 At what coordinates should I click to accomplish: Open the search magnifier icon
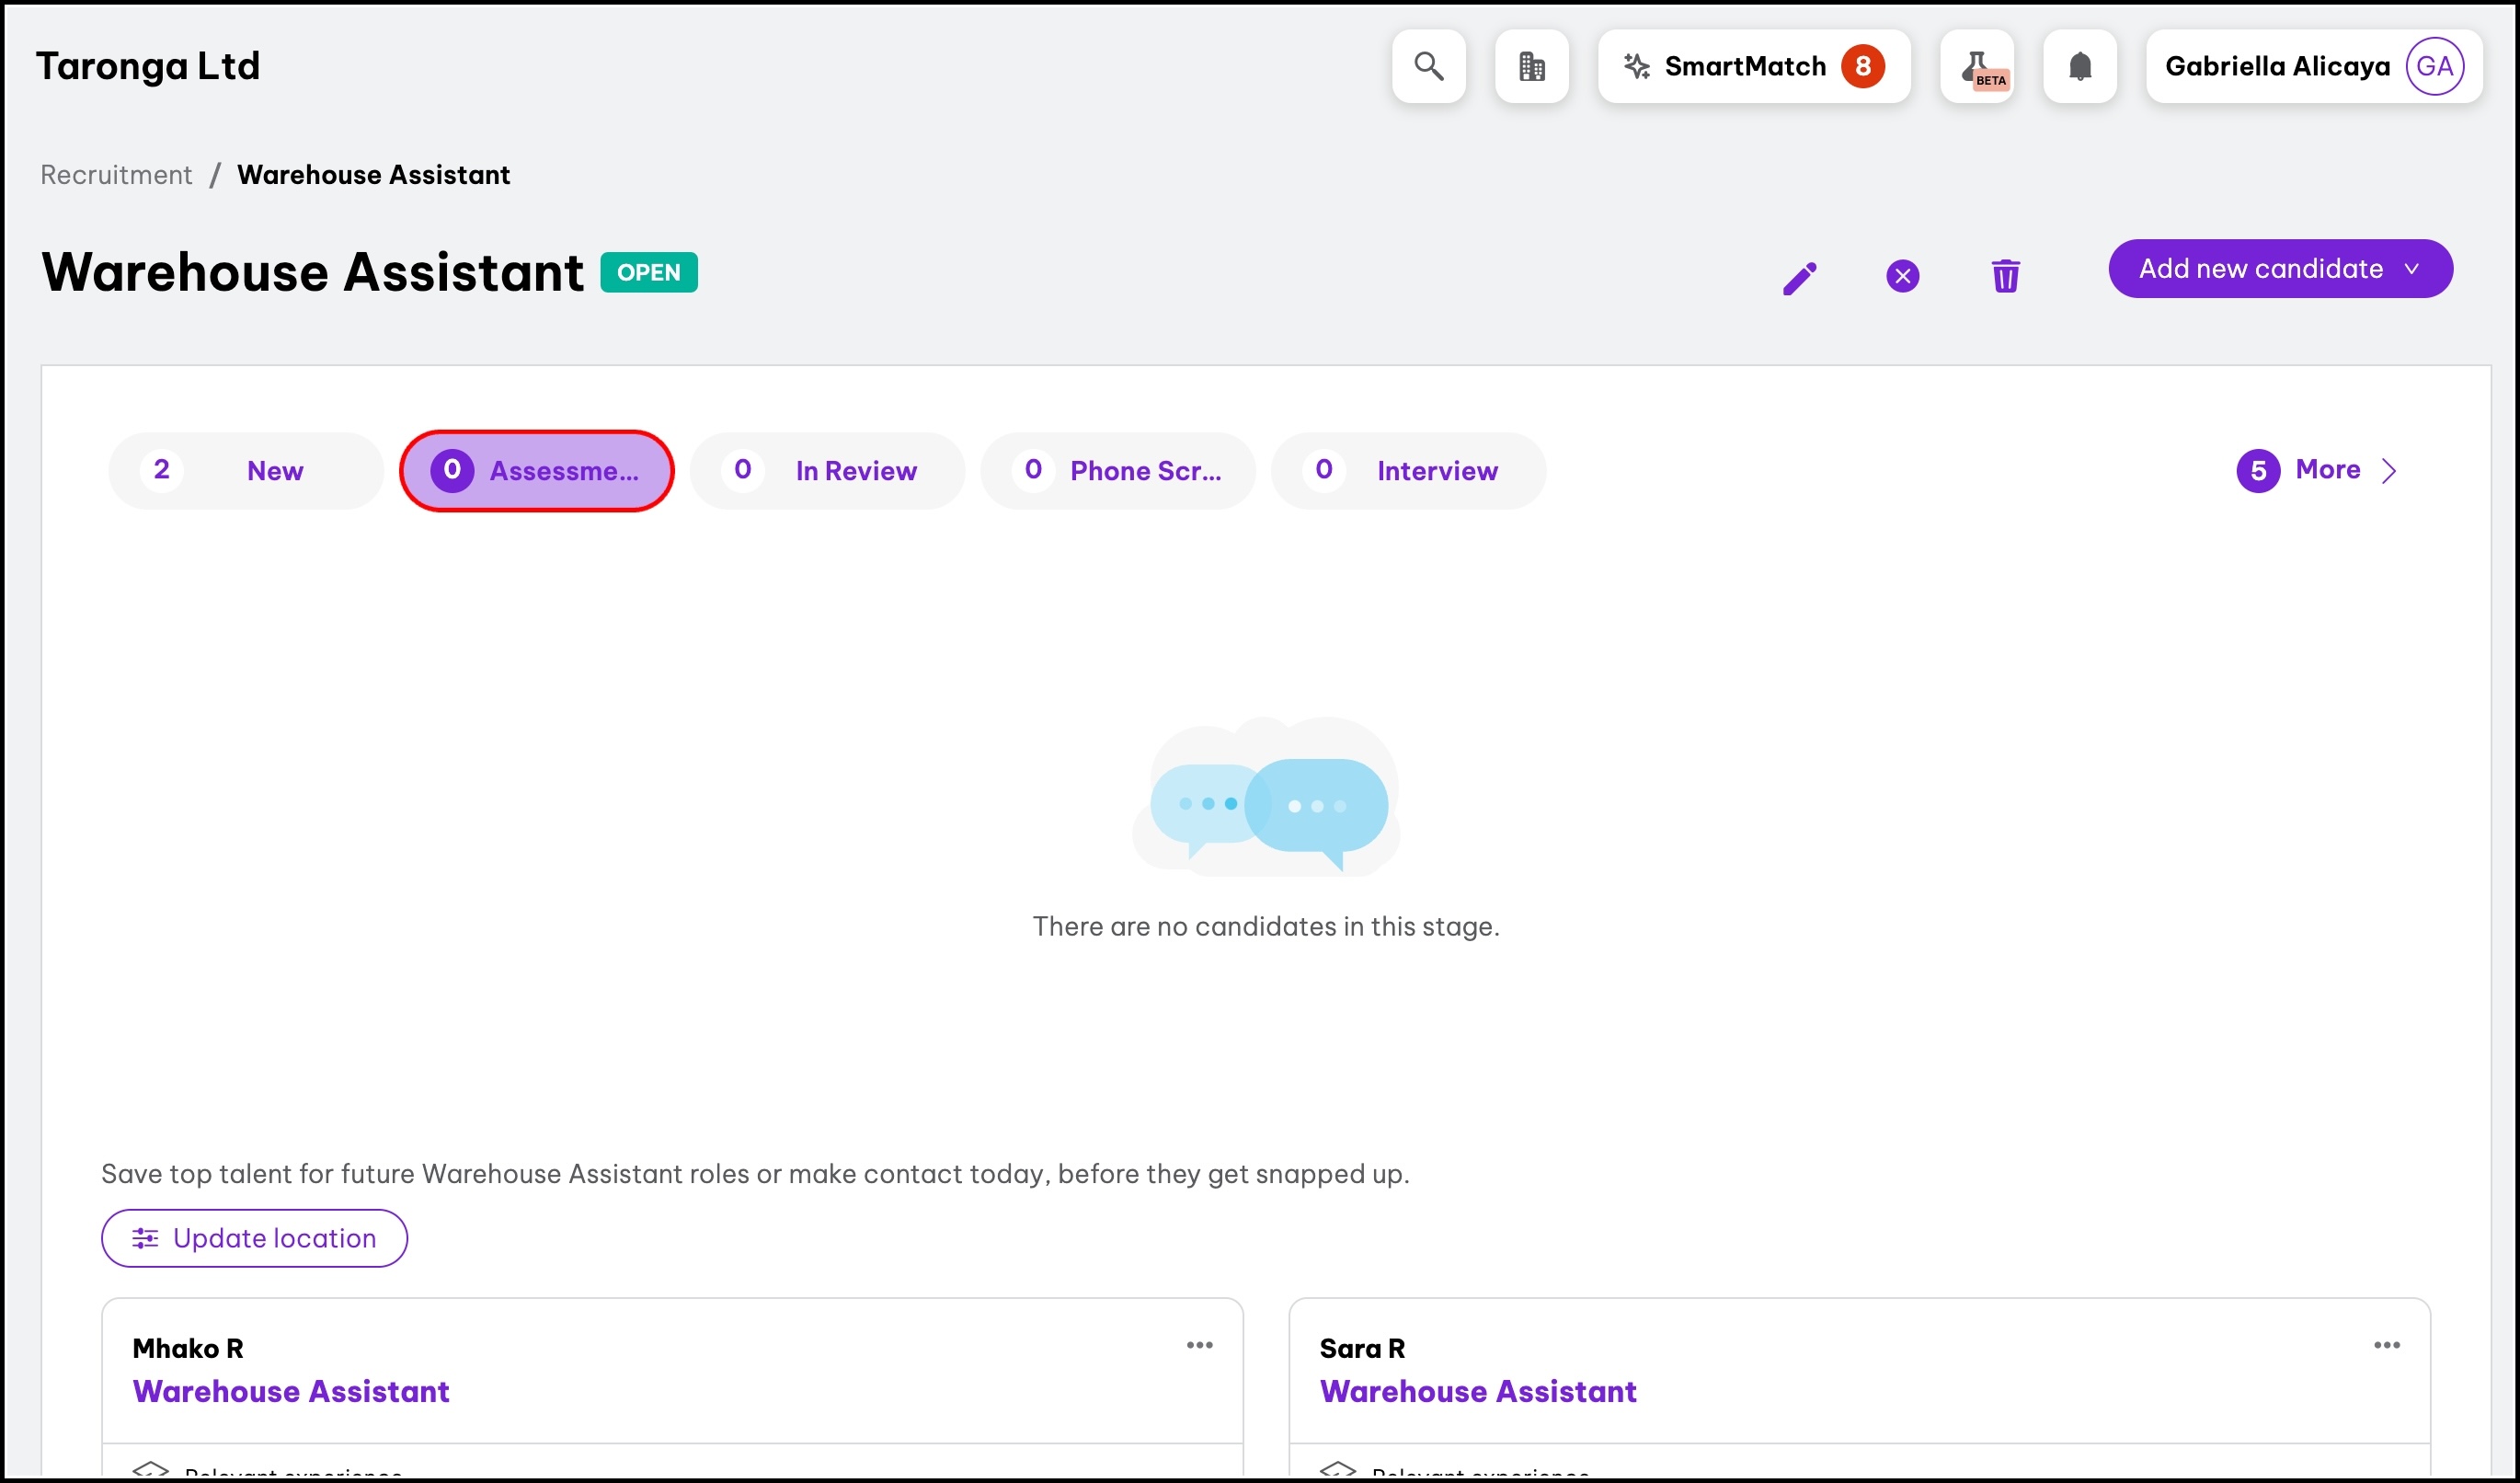pos(1428,66)
